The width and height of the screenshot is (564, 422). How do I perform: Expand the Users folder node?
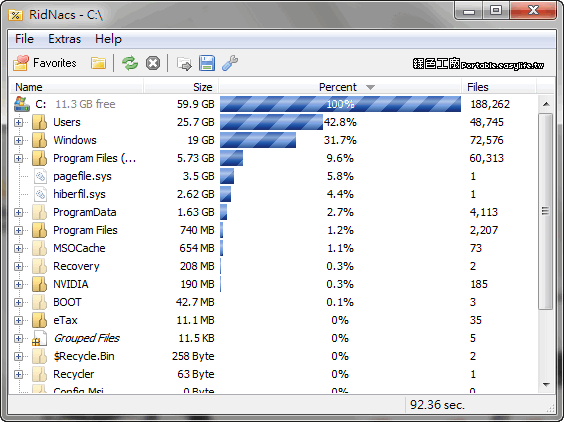(x=18, y=122)
